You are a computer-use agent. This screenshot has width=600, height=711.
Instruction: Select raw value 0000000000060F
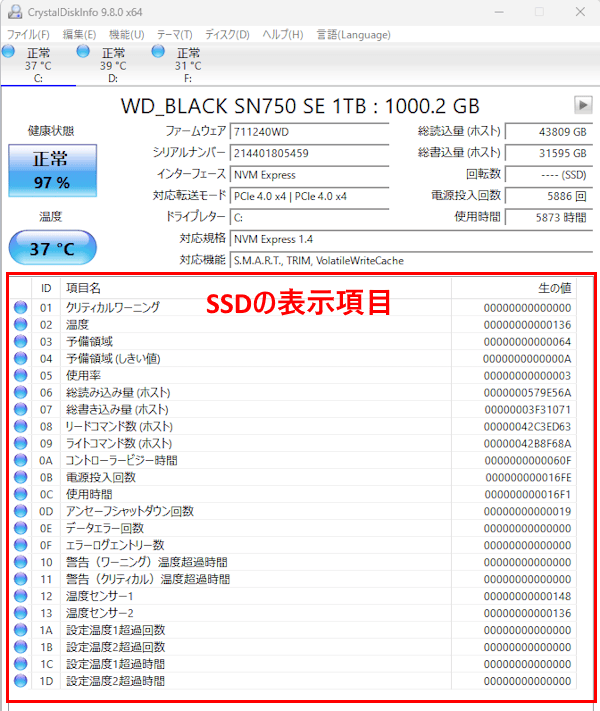(527, 461)
